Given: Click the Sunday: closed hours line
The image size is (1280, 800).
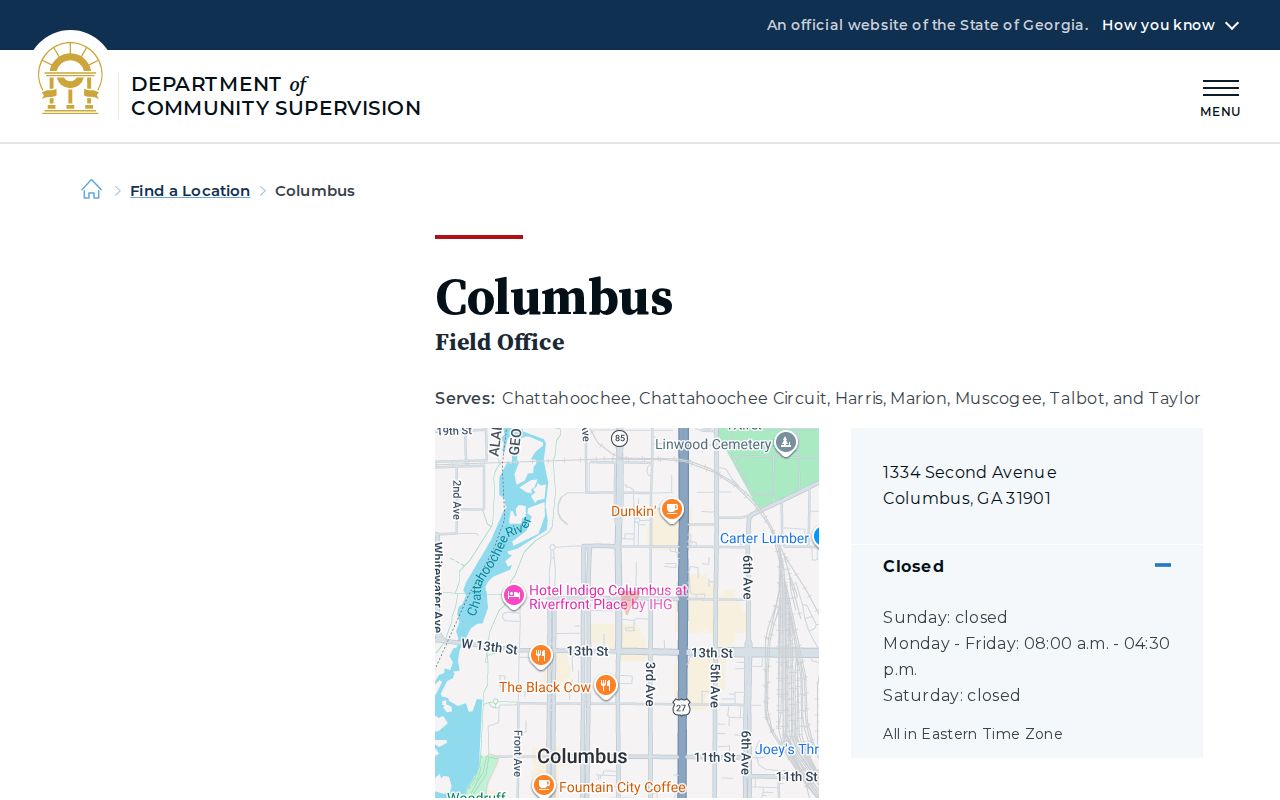Looking at the screenshot, I should [x=945, y=617].
